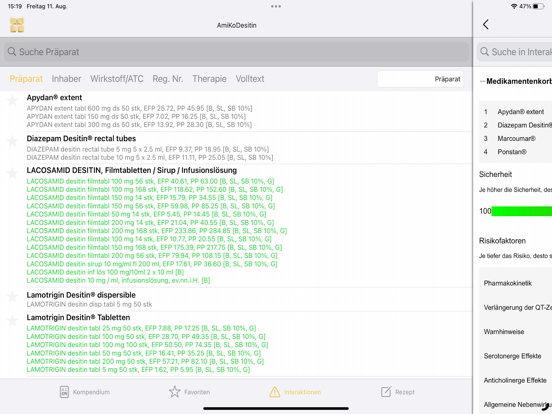Select LACOSAMID desitin sirup 10 mg/ml line
552x414 pixels.
click(152, 264)
